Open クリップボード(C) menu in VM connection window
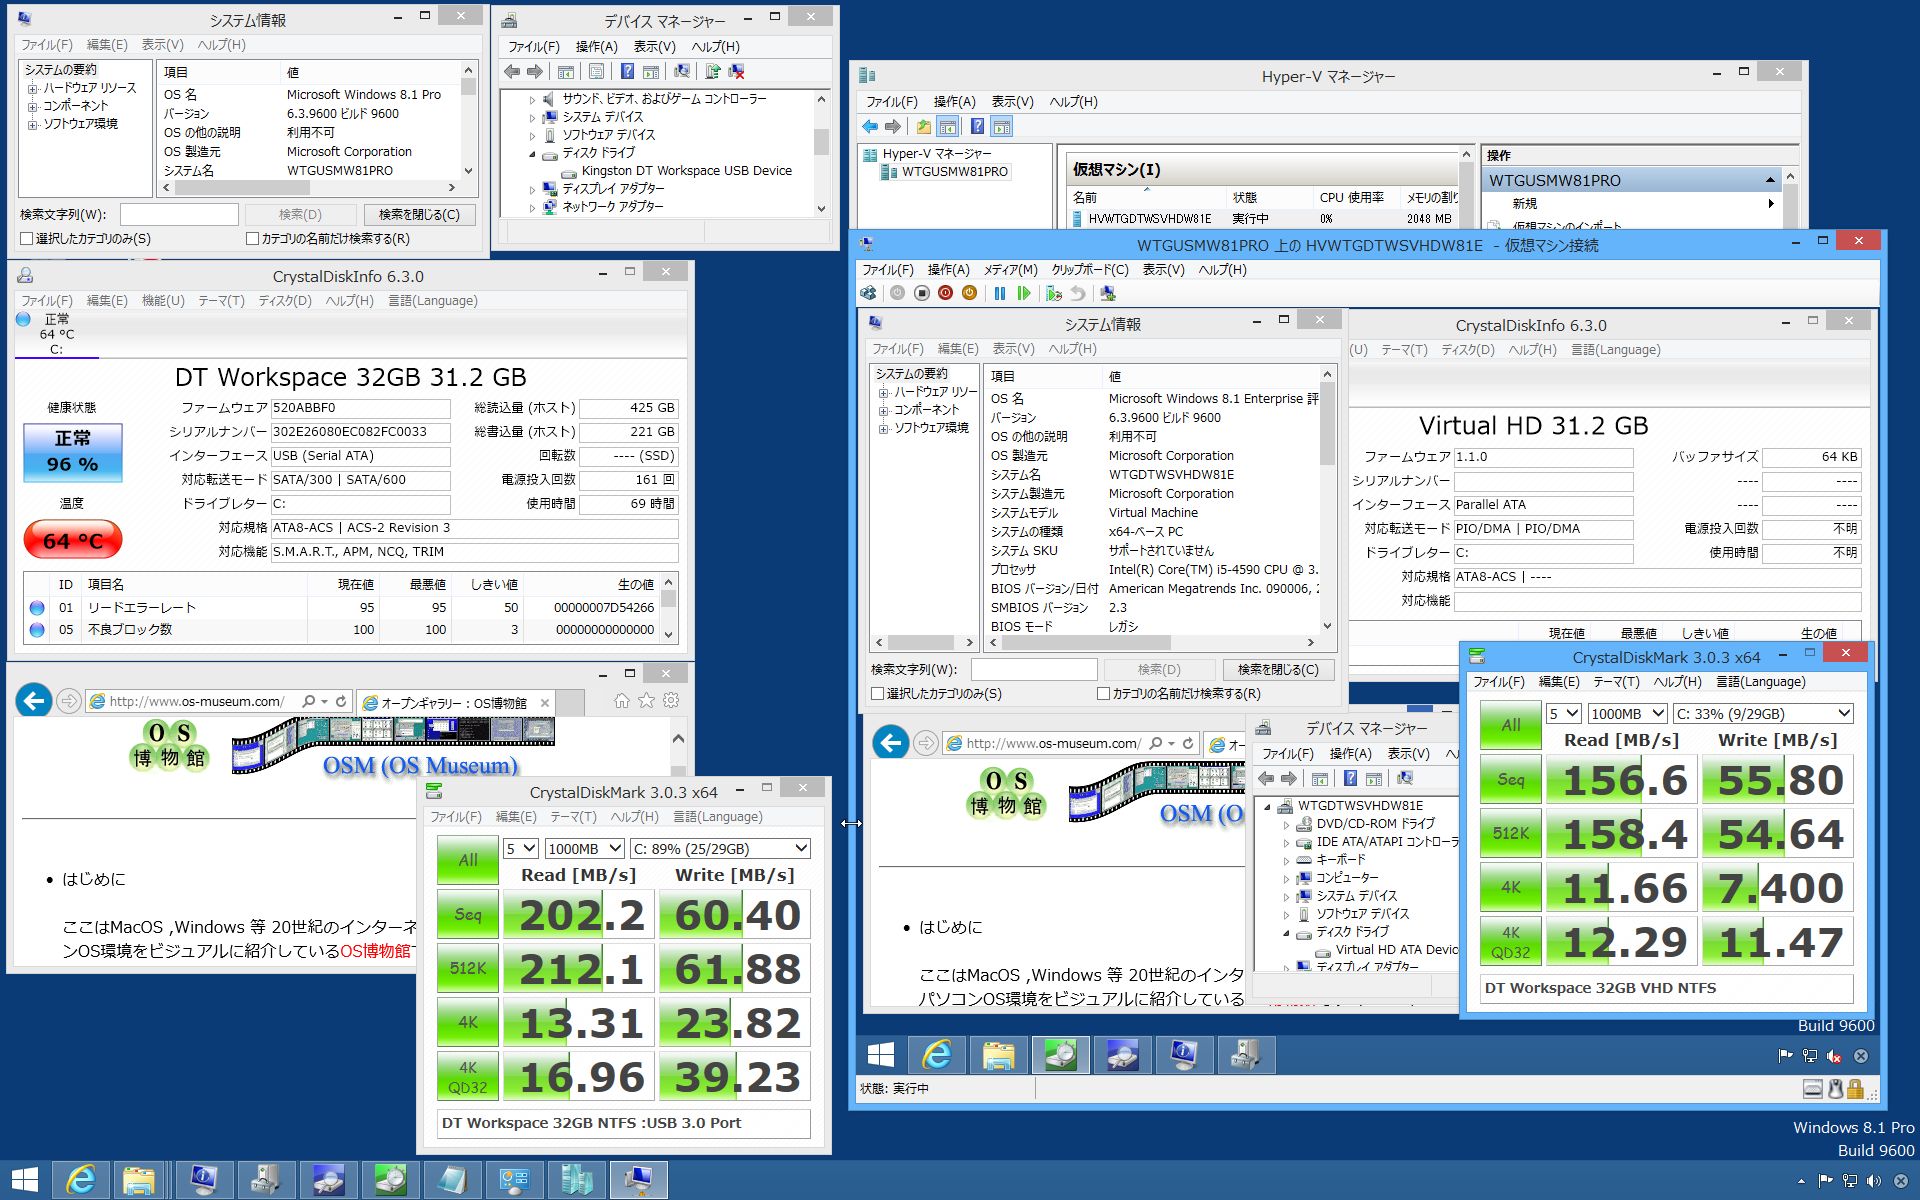The width and height of the screenshot is (1920, 1200). [1089, 269]
